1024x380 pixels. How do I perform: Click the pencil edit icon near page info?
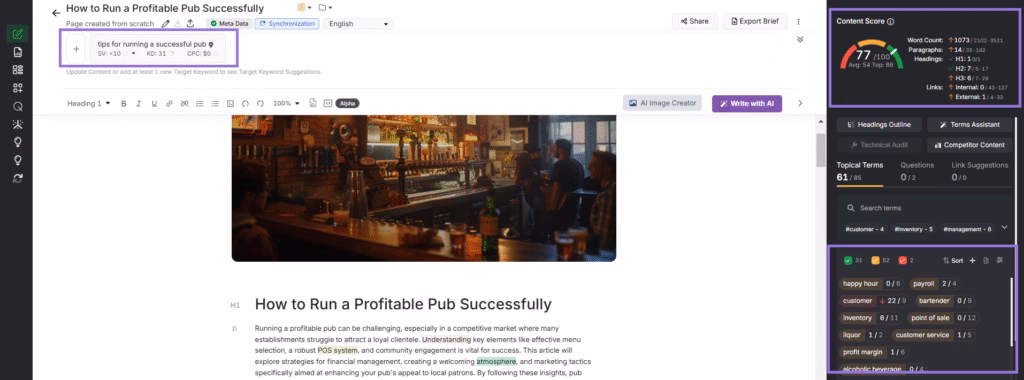click(x=166, y=24)
